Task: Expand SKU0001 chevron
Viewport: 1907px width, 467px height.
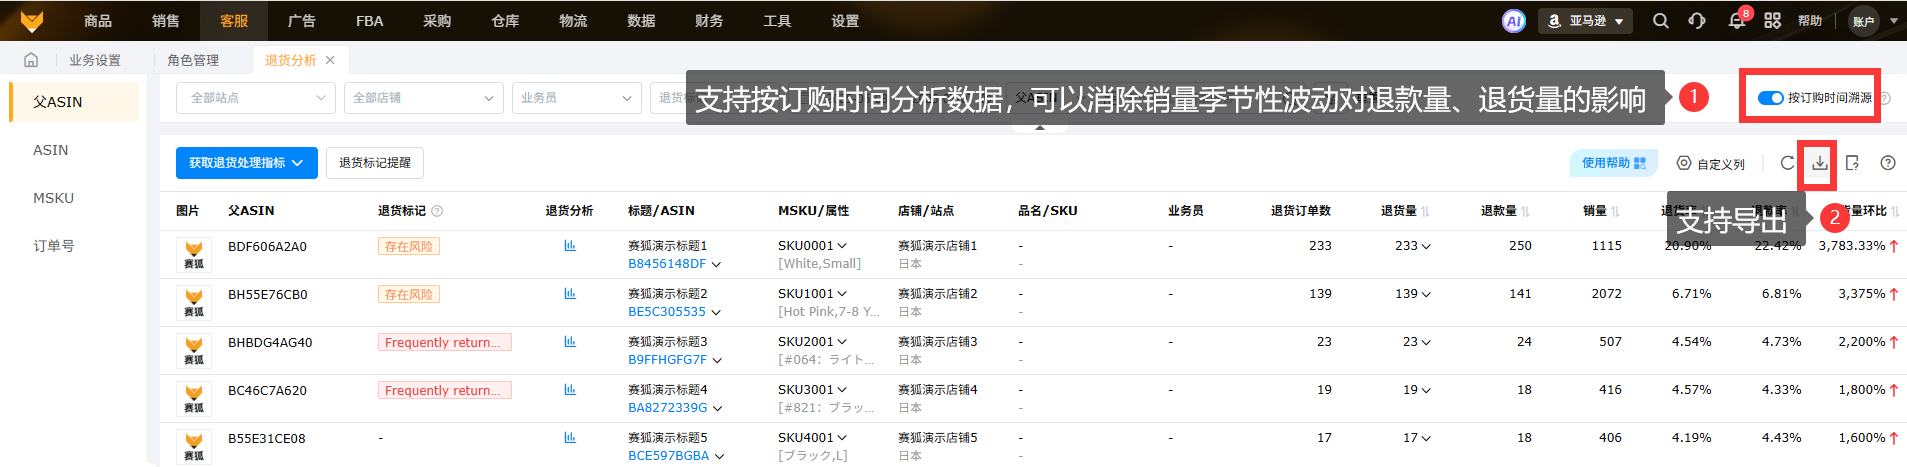Action: coord(842,246)
